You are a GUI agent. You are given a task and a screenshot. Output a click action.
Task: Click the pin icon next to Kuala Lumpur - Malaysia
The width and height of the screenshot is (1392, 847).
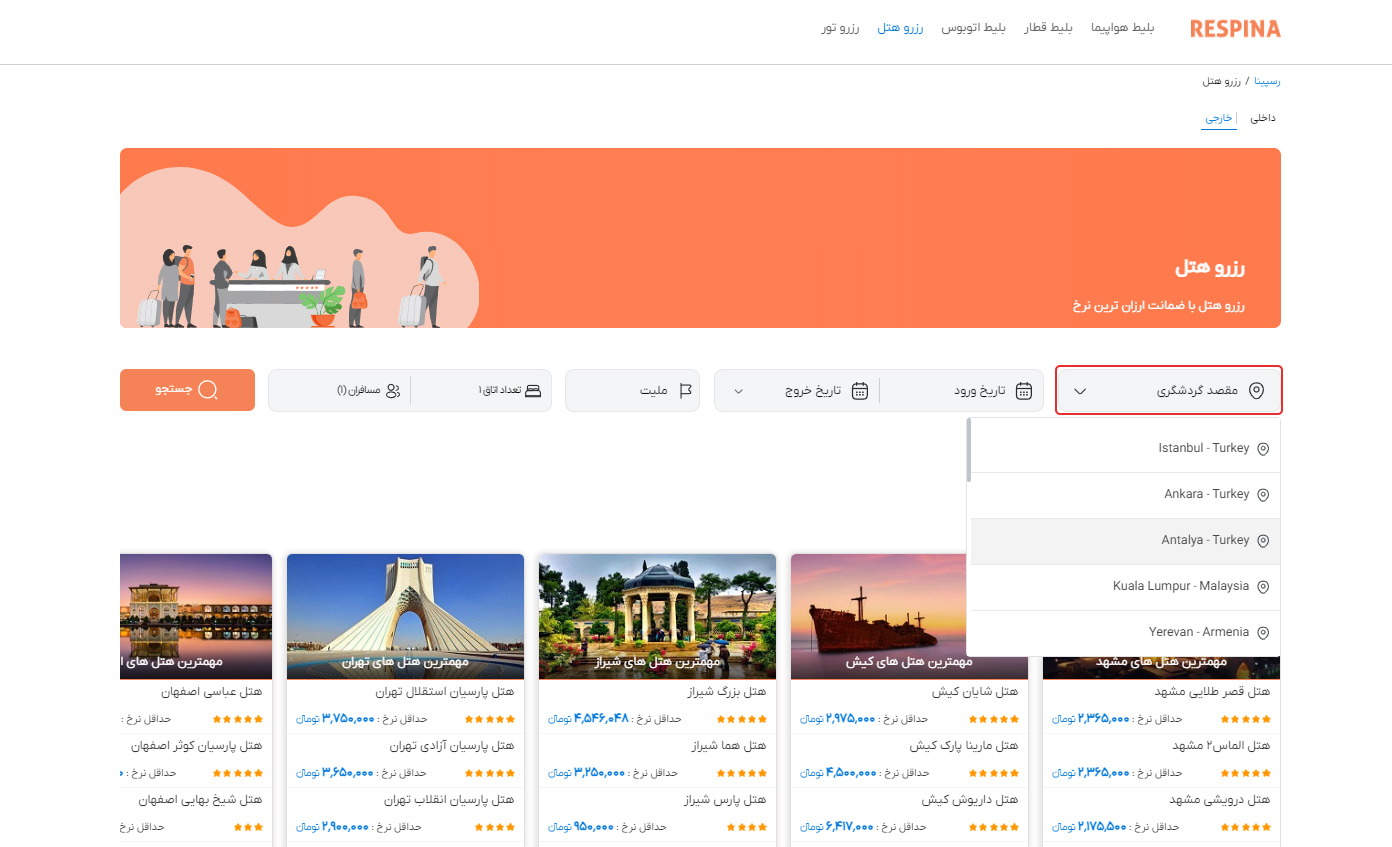[1262, 587]
